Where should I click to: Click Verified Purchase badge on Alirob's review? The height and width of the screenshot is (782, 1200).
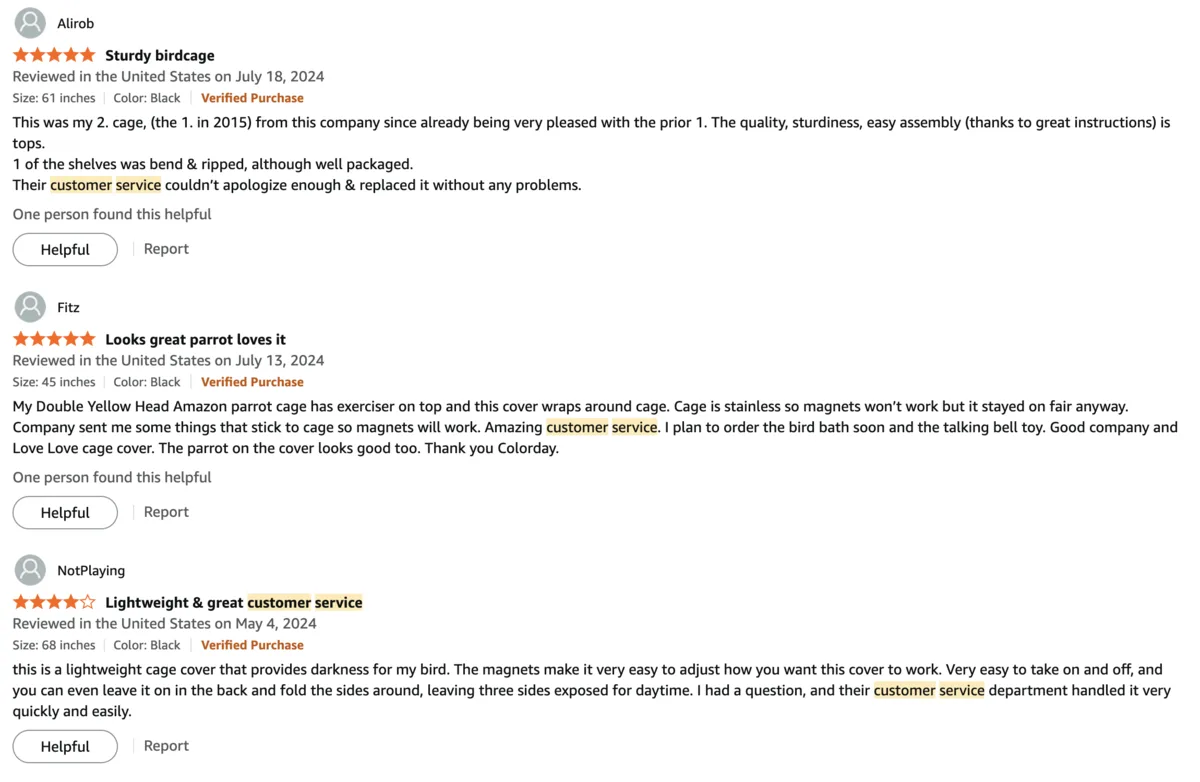point(252,97)
